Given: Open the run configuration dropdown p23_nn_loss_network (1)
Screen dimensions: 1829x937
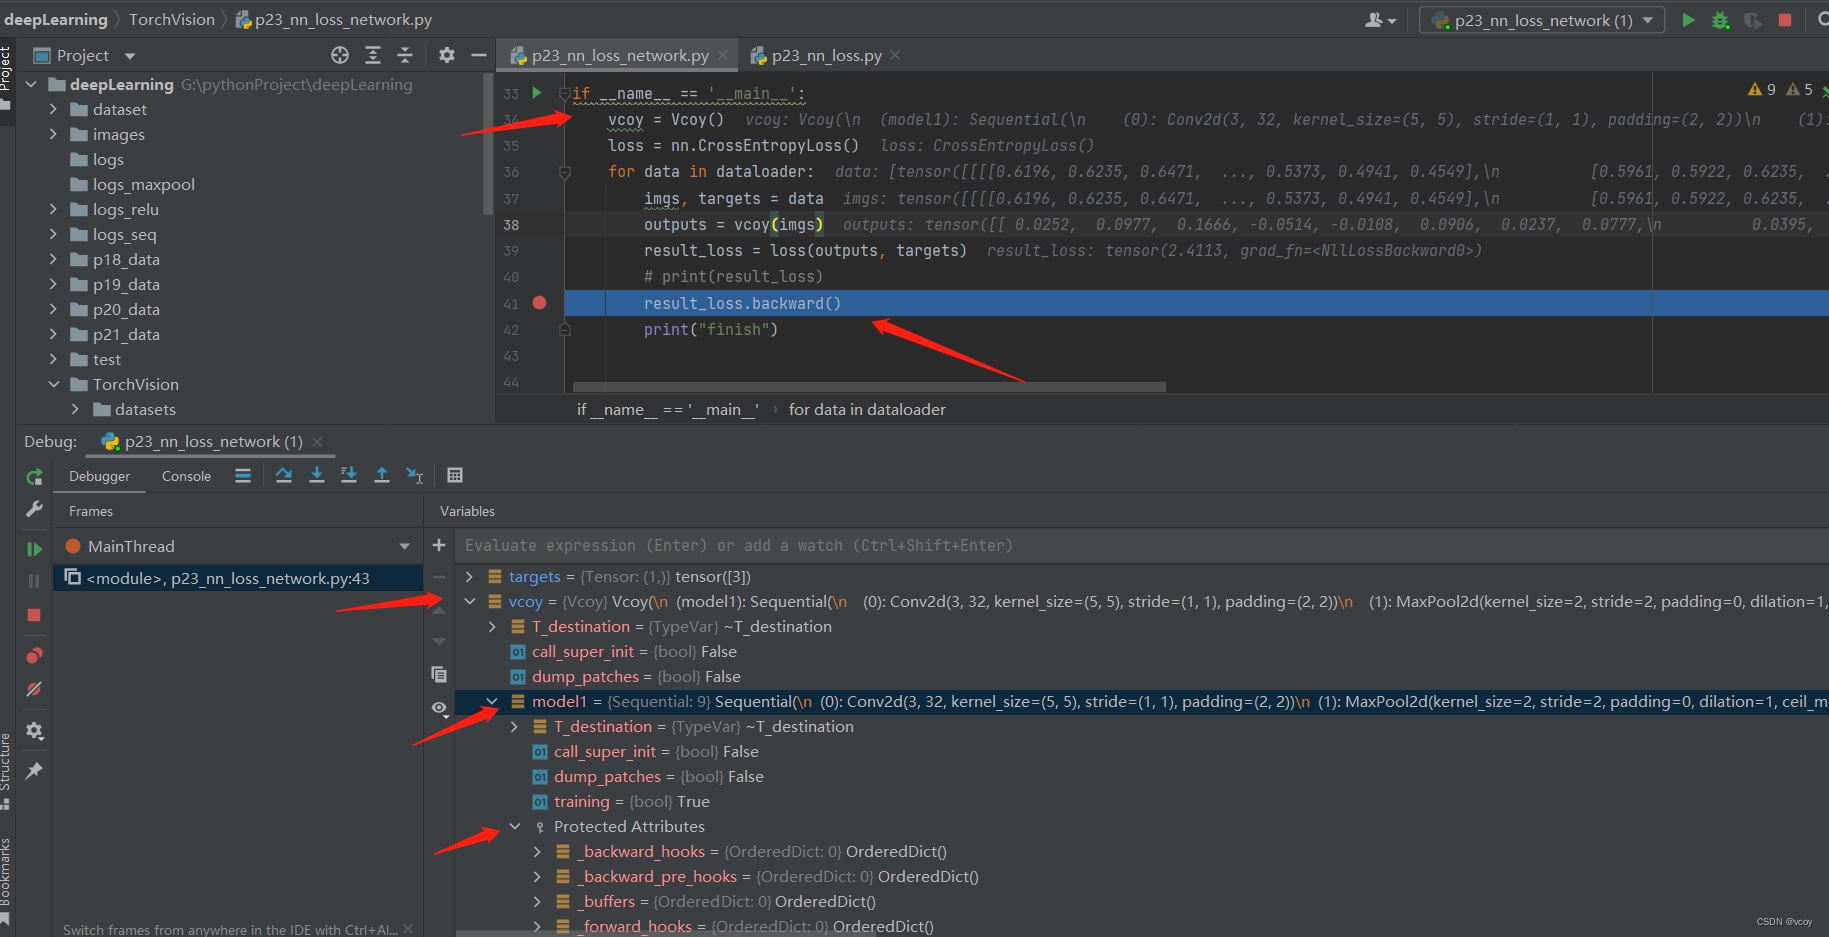Looking at the screenshot, I should (x=1541, y=20).
